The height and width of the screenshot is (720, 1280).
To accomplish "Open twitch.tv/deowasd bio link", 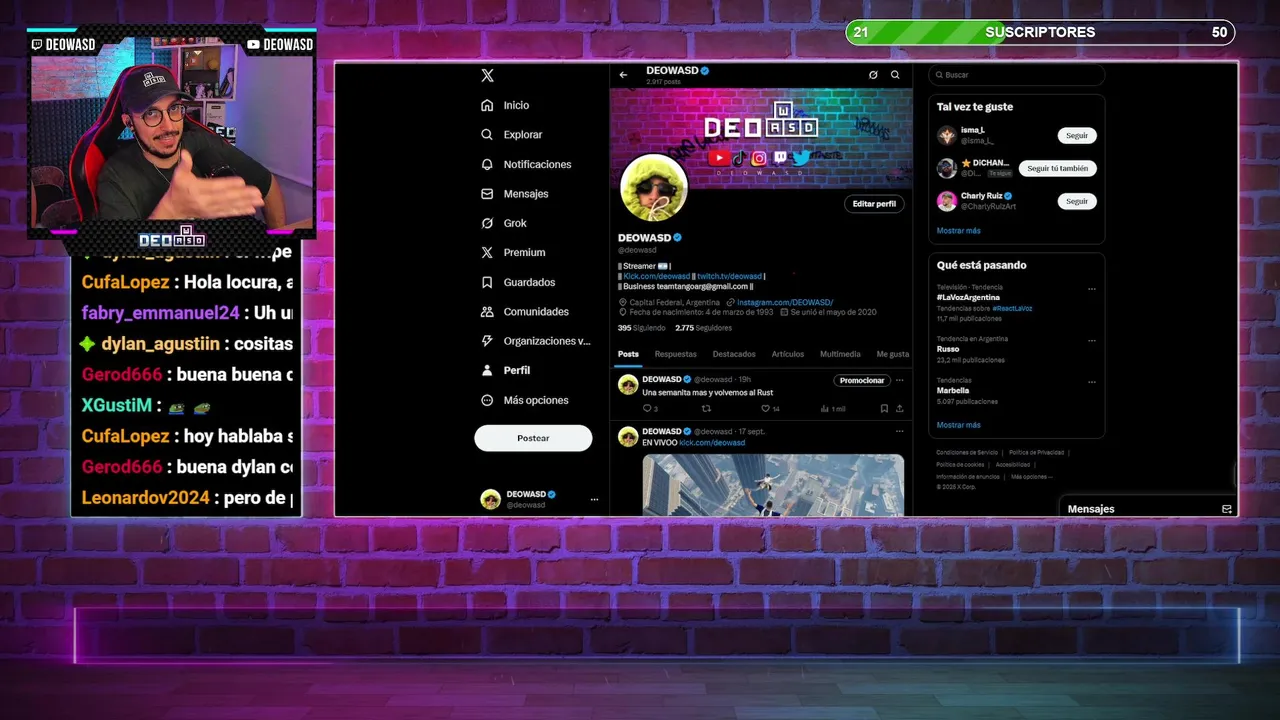I will coord(730,276).
